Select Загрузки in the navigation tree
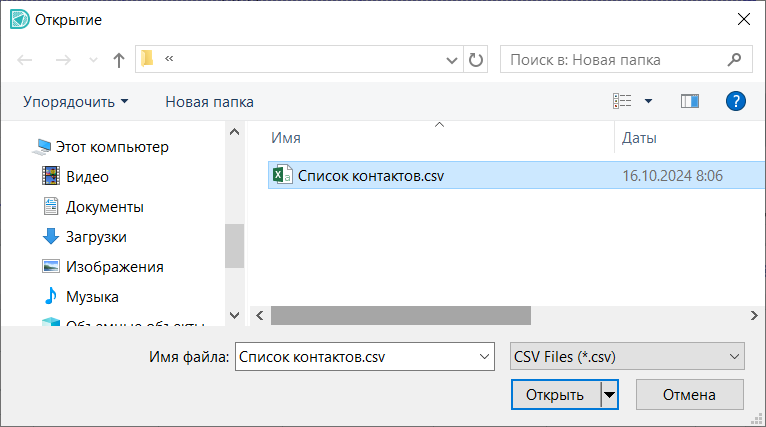Screen dimensions: 766x427 click(x=96, y=237)
